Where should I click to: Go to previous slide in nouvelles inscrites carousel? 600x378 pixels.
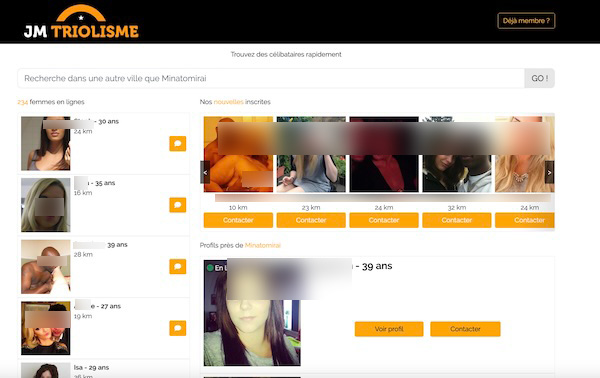[x=205, y=172]
